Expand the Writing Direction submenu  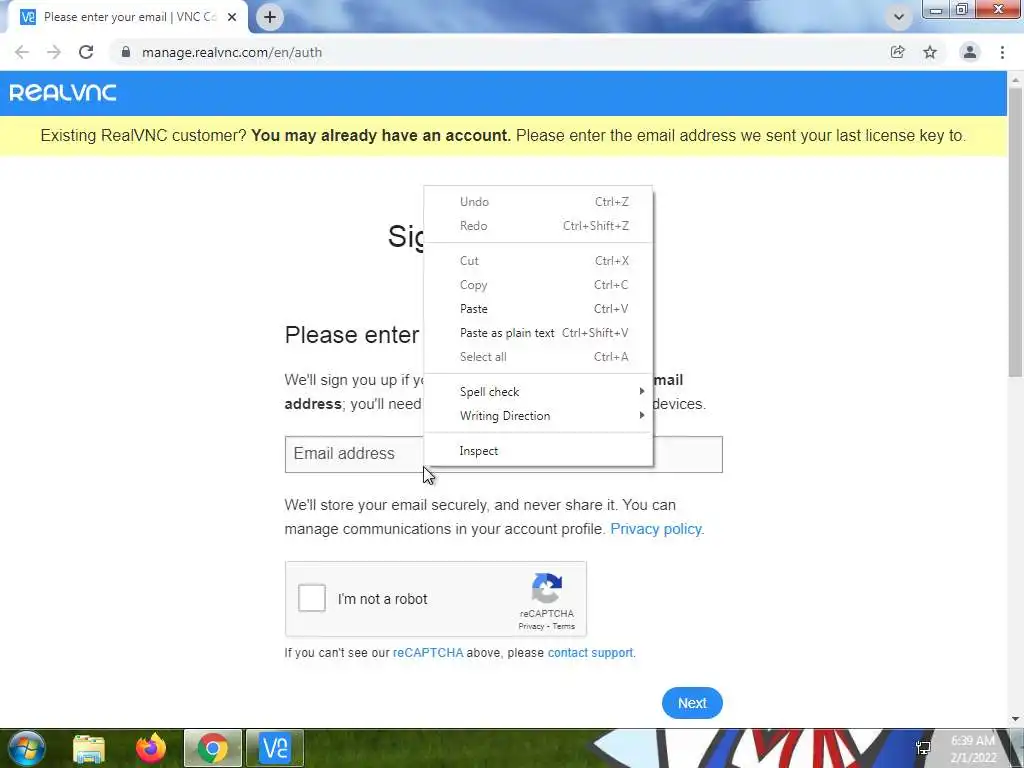[539, 416]
